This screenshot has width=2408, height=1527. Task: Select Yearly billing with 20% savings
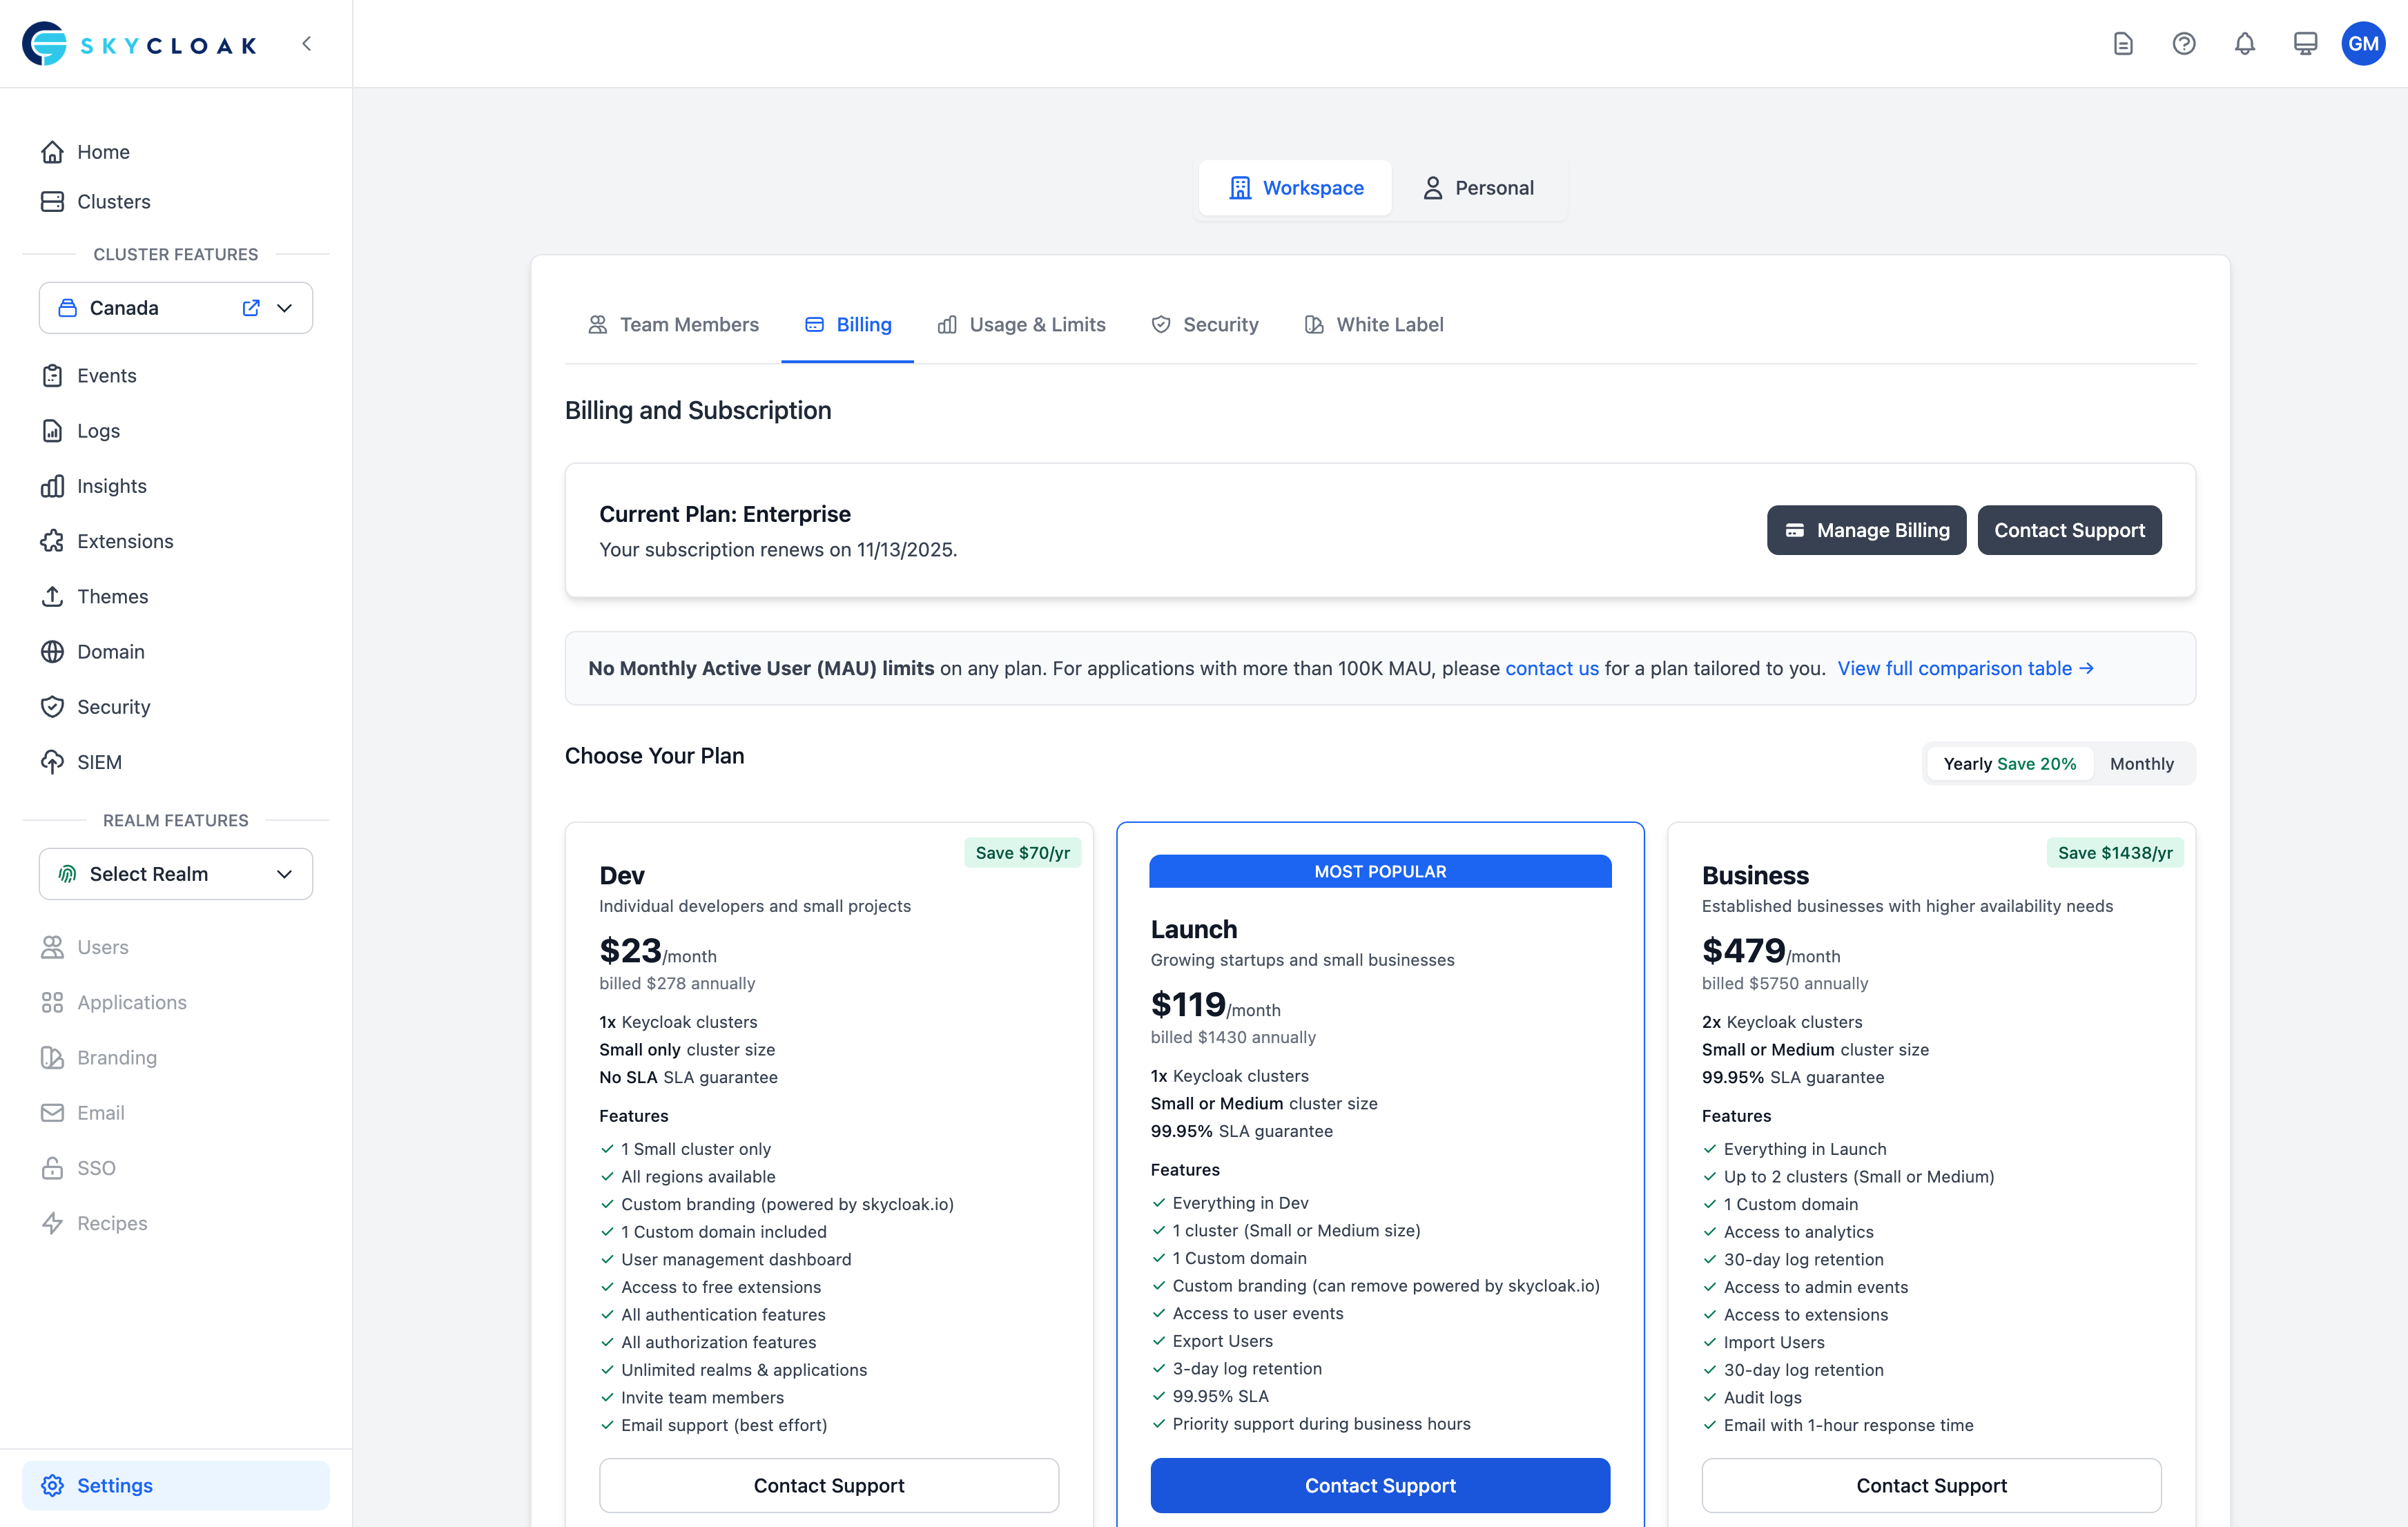[x=2008, y=763]
